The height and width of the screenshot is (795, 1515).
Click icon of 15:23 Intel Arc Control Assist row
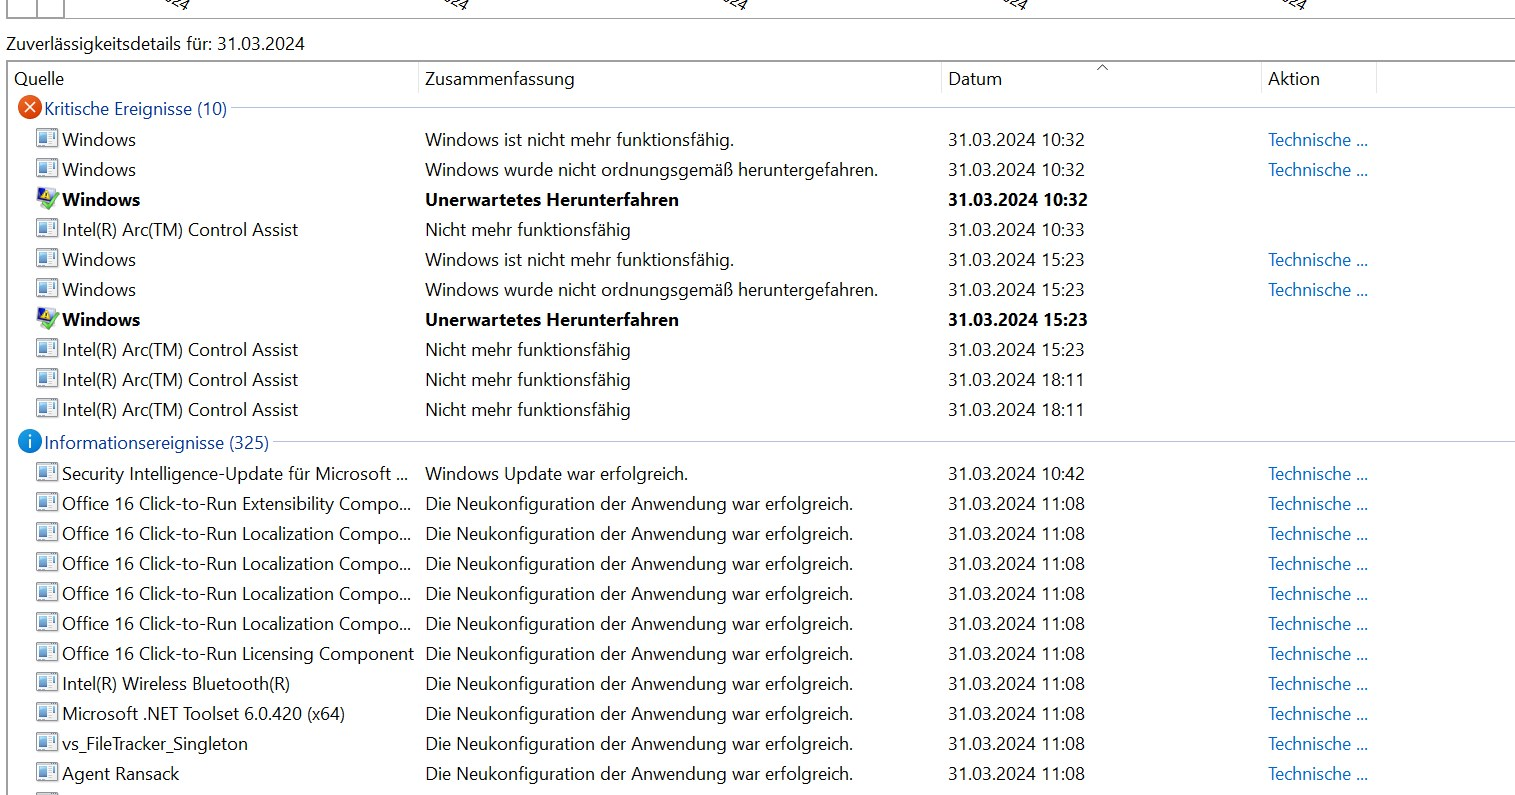click(47, 348)
